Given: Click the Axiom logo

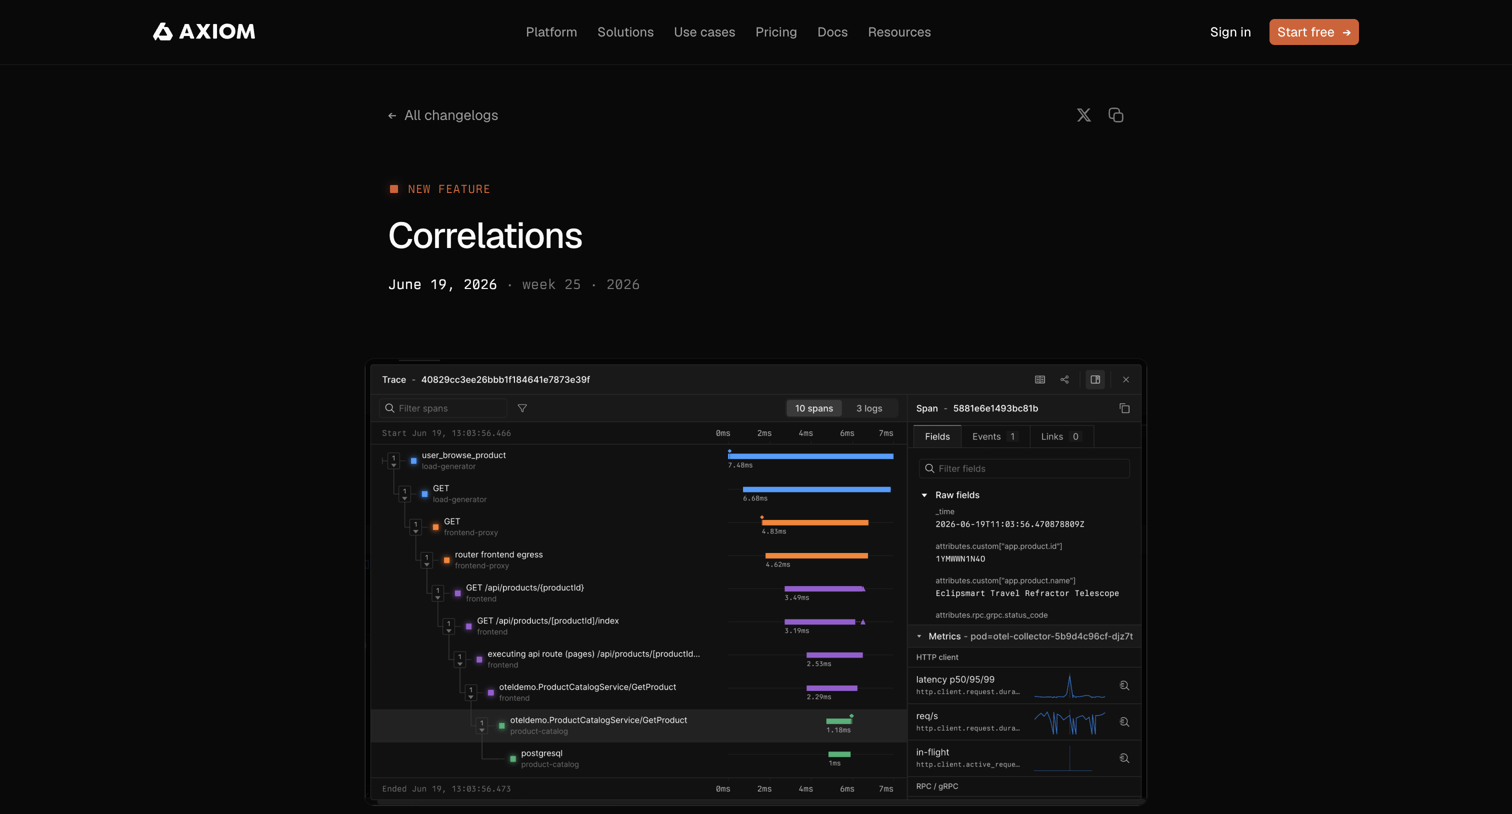Looking at the screenshot, I should click(x=204, y=32).
